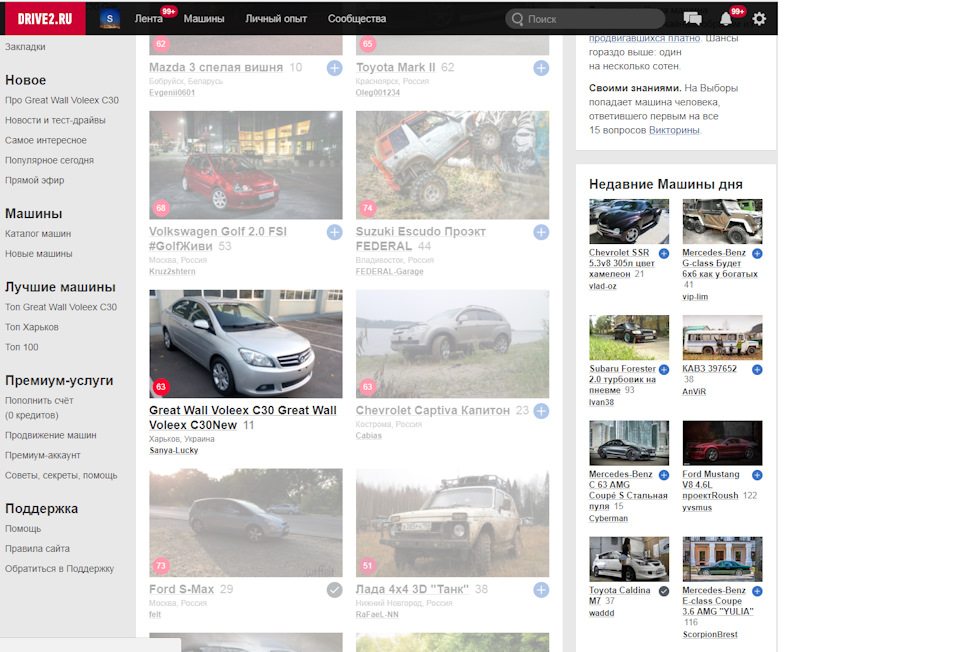Viewport: 960px width, 652px height.
Task: Open the messages chat icon
Action: point(692,19)
